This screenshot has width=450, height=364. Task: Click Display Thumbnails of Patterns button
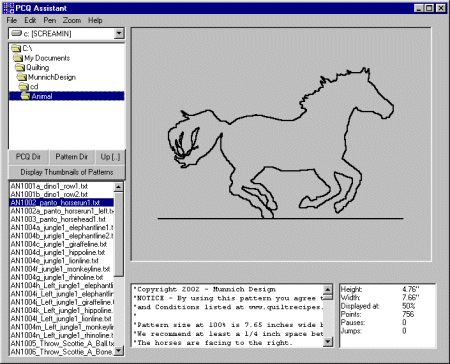(x=67, y=172)
